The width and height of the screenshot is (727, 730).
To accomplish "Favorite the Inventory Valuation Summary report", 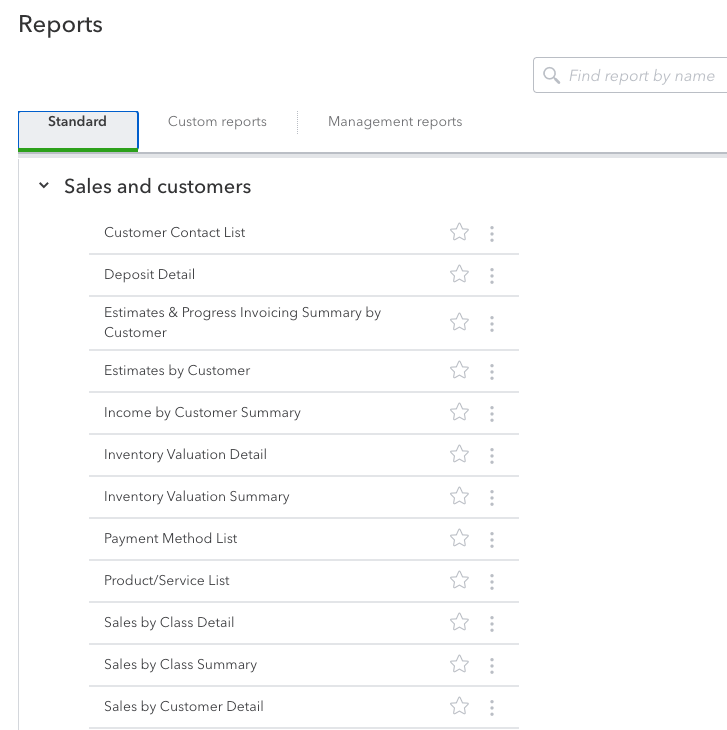I will pyautogui.click(x=459, y=496).
